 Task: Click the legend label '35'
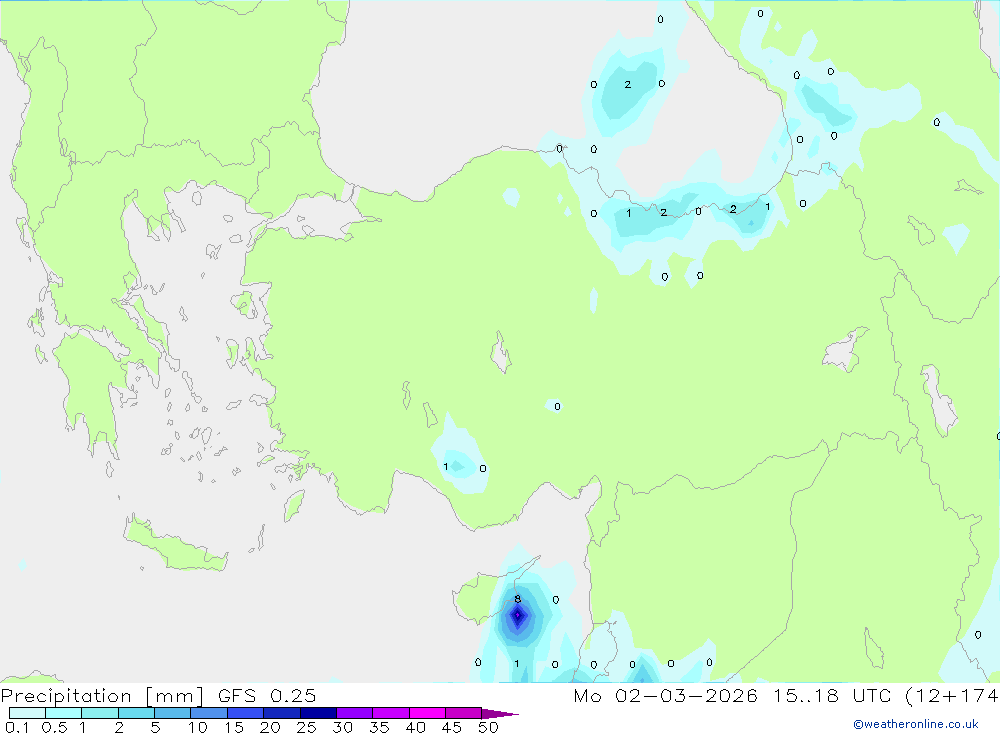point(379,727)
